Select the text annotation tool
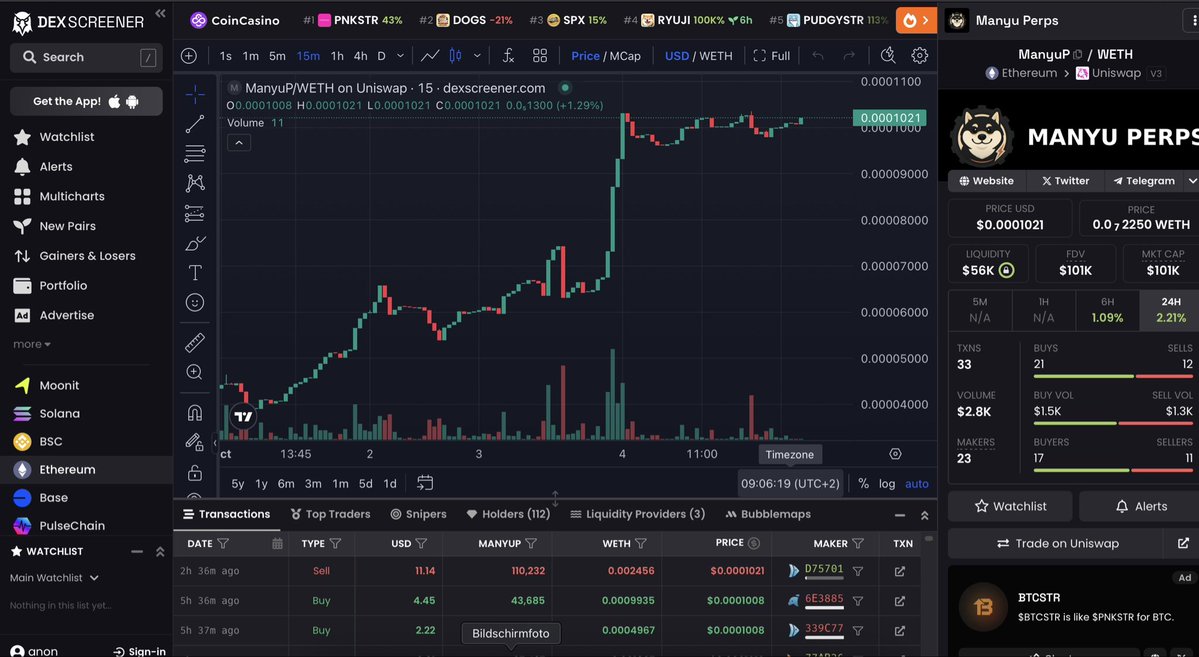 [x=195, y=272]
